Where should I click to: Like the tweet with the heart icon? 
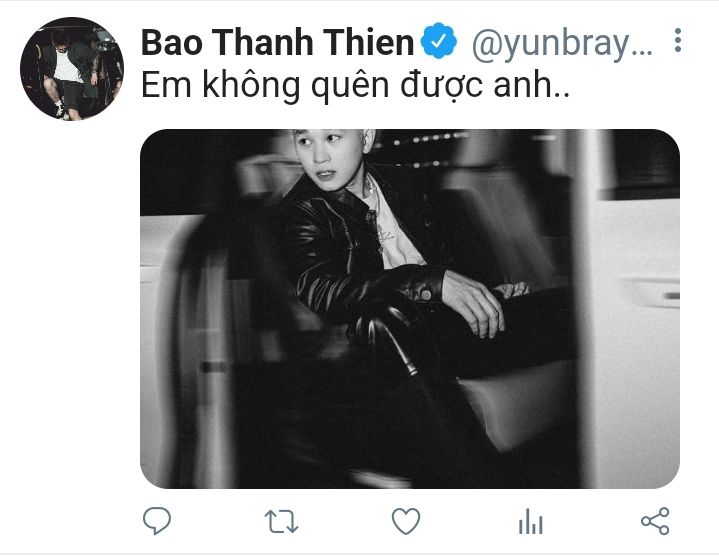tap(406, 521)
